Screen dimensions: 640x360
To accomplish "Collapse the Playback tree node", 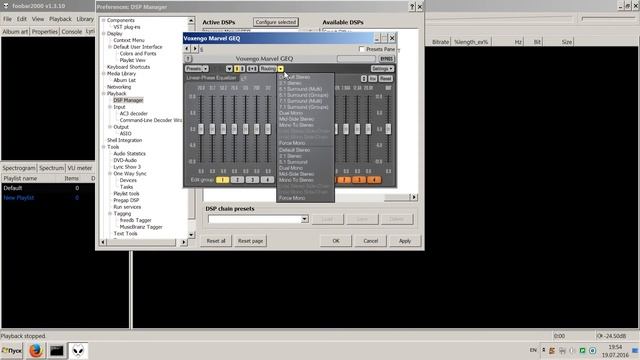I will point(104,93).
